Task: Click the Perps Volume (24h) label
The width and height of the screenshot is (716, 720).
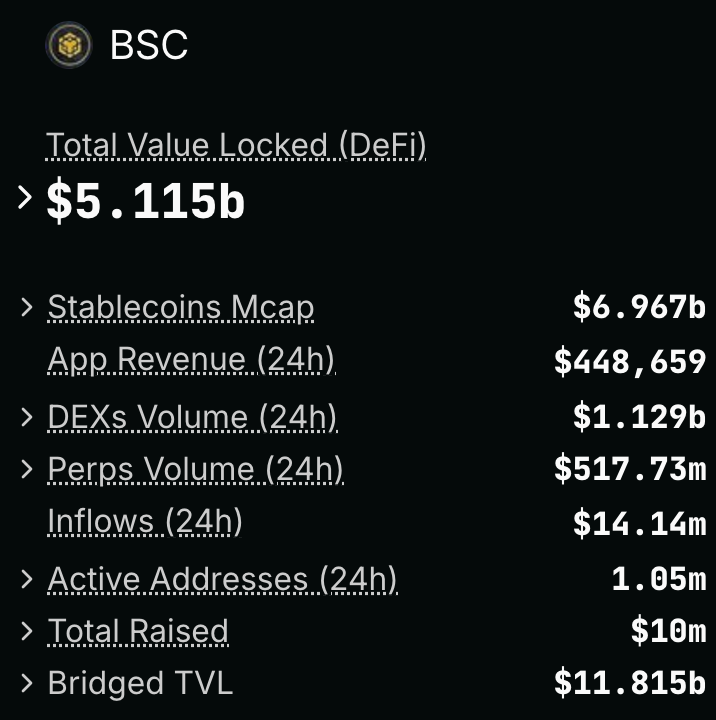Action: (196, 469)
